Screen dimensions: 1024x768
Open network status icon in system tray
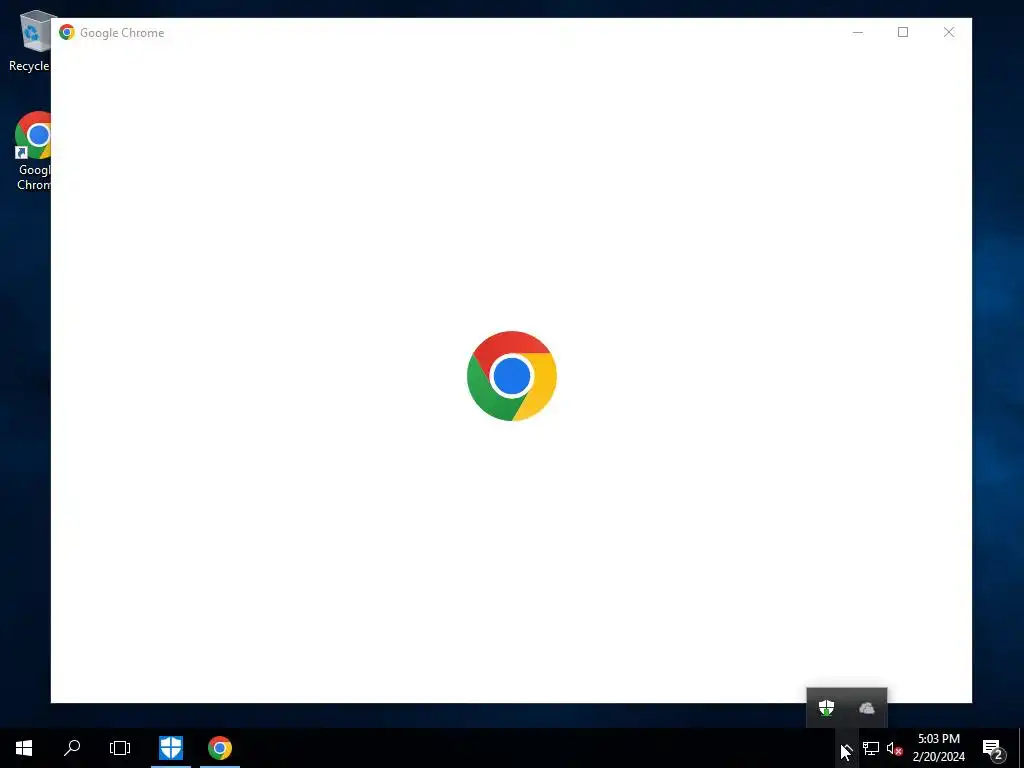(871, 748)
